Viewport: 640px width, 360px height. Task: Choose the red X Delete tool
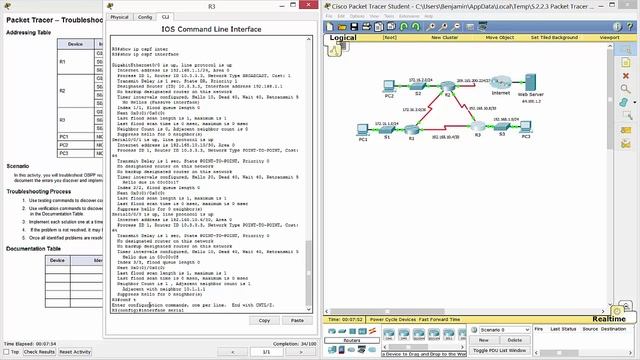coord(626,76)
